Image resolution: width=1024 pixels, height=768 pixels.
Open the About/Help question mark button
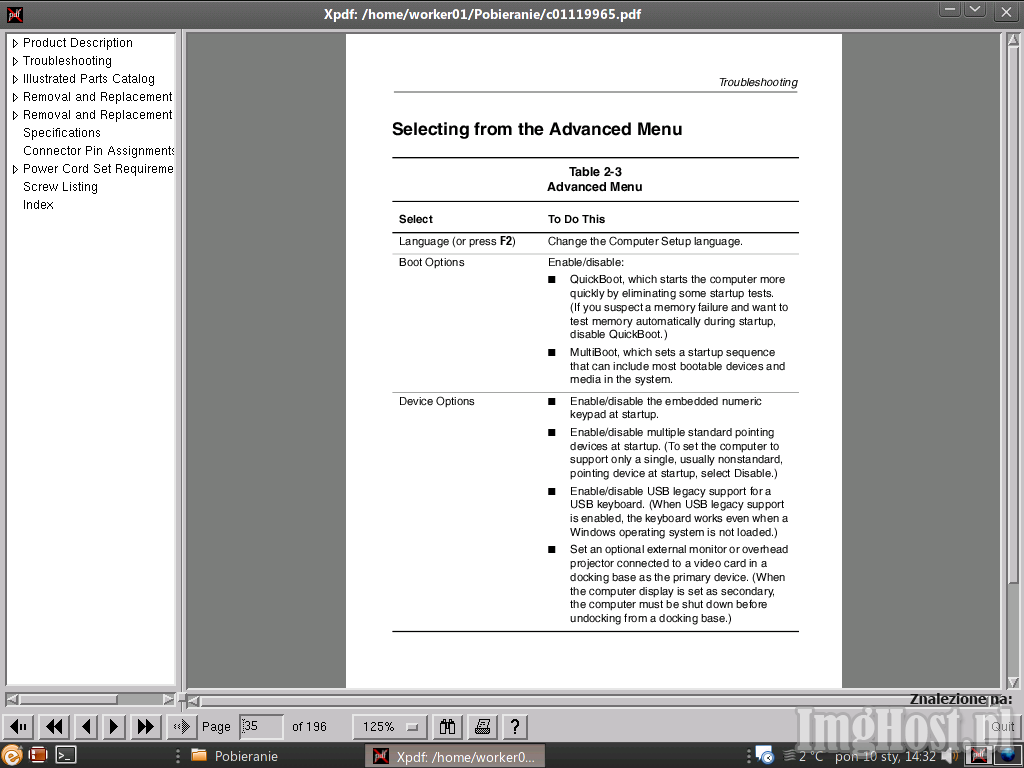coord(515,726)
